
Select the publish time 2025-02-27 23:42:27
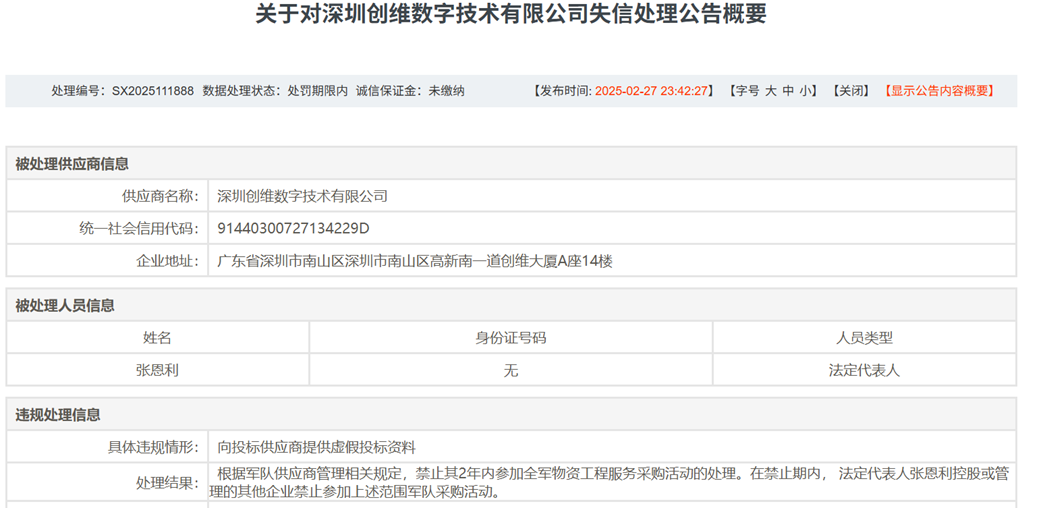coord(650,91)
